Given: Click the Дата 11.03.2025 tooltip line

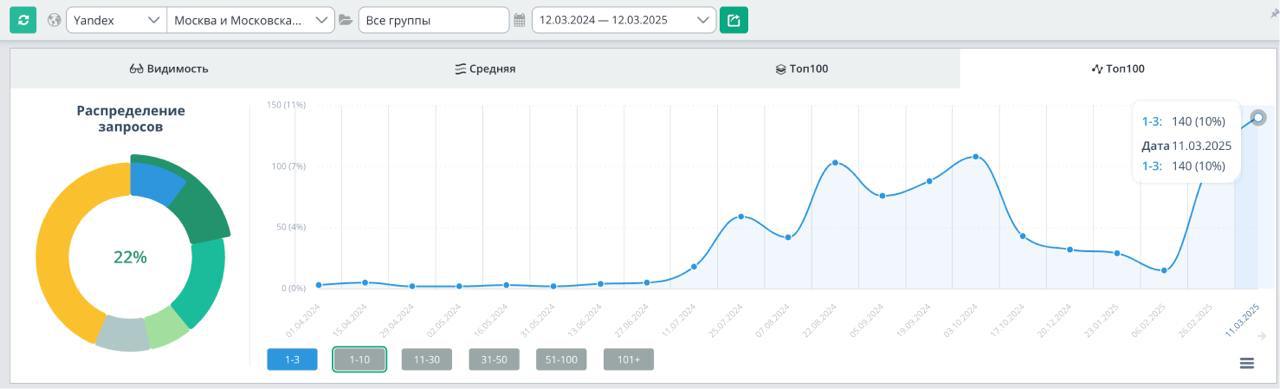Looking at the screenshot, I should click(1186, 145).
